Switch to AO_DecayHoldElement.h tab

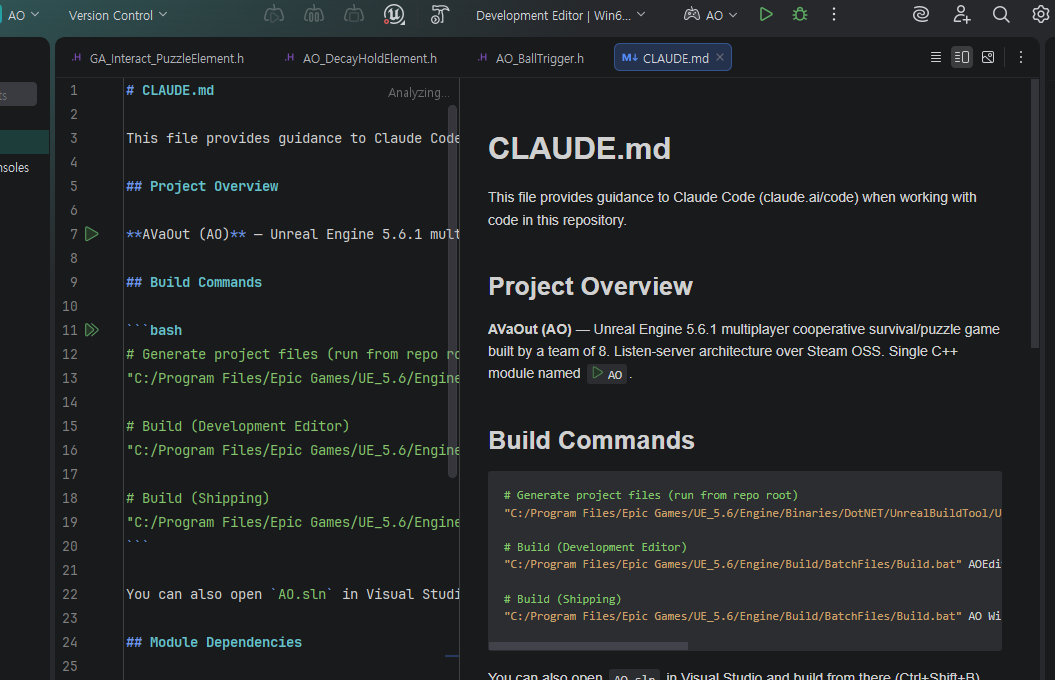[362, 59]
